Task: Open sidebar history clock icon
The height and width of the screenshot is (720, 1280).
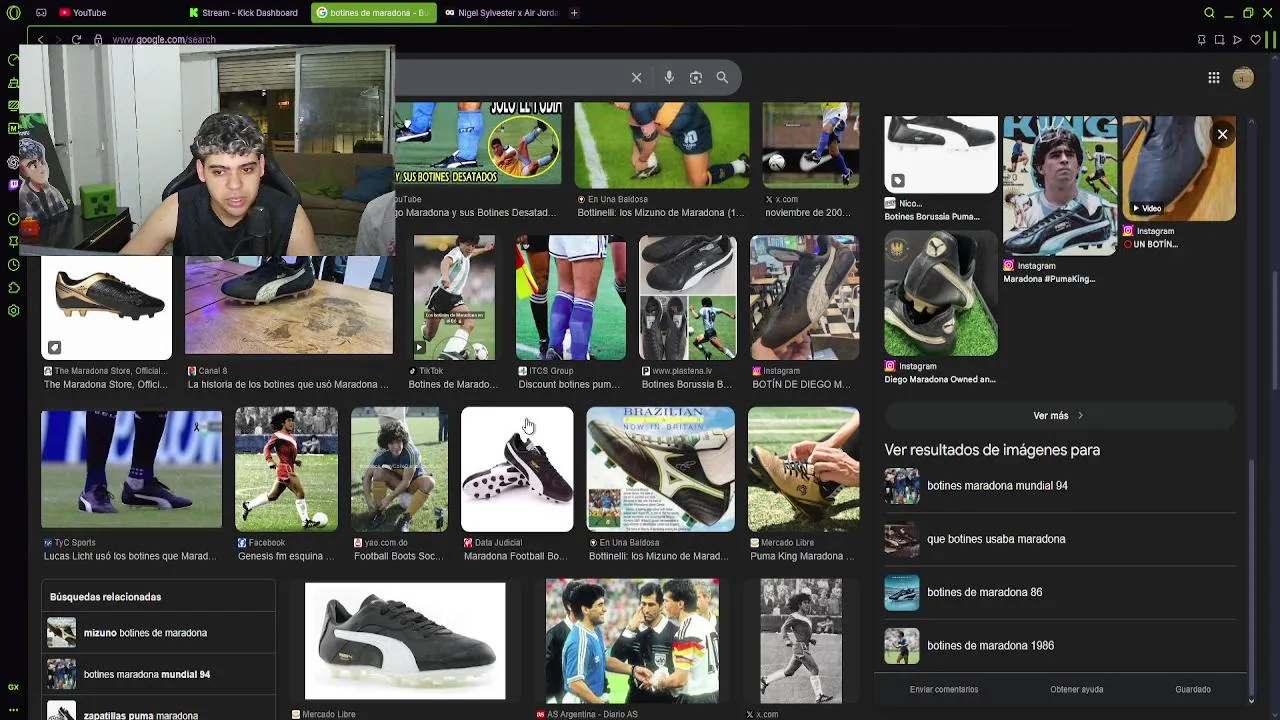Action: click(x=13, y=265)
